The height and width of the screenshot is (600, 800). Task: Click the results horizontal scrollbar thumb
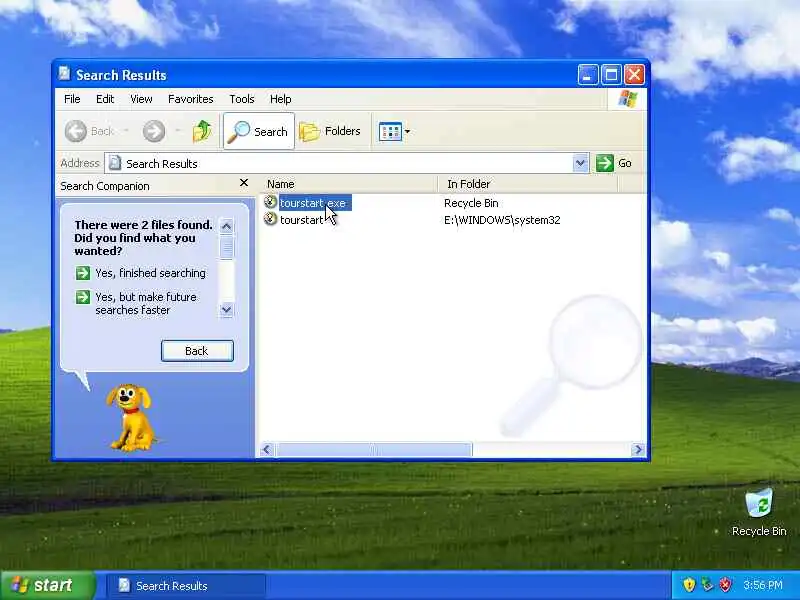click(x=373, y=449)
